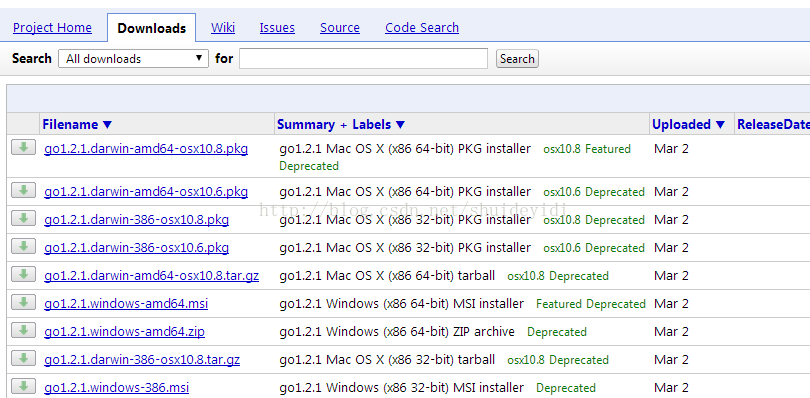The height and width of the screenshot is (398, 810).
Task: Click download arrow icon for go1.2.1.darwin-amd64-osx10.8.tar.gz
Action: point(23,274)
